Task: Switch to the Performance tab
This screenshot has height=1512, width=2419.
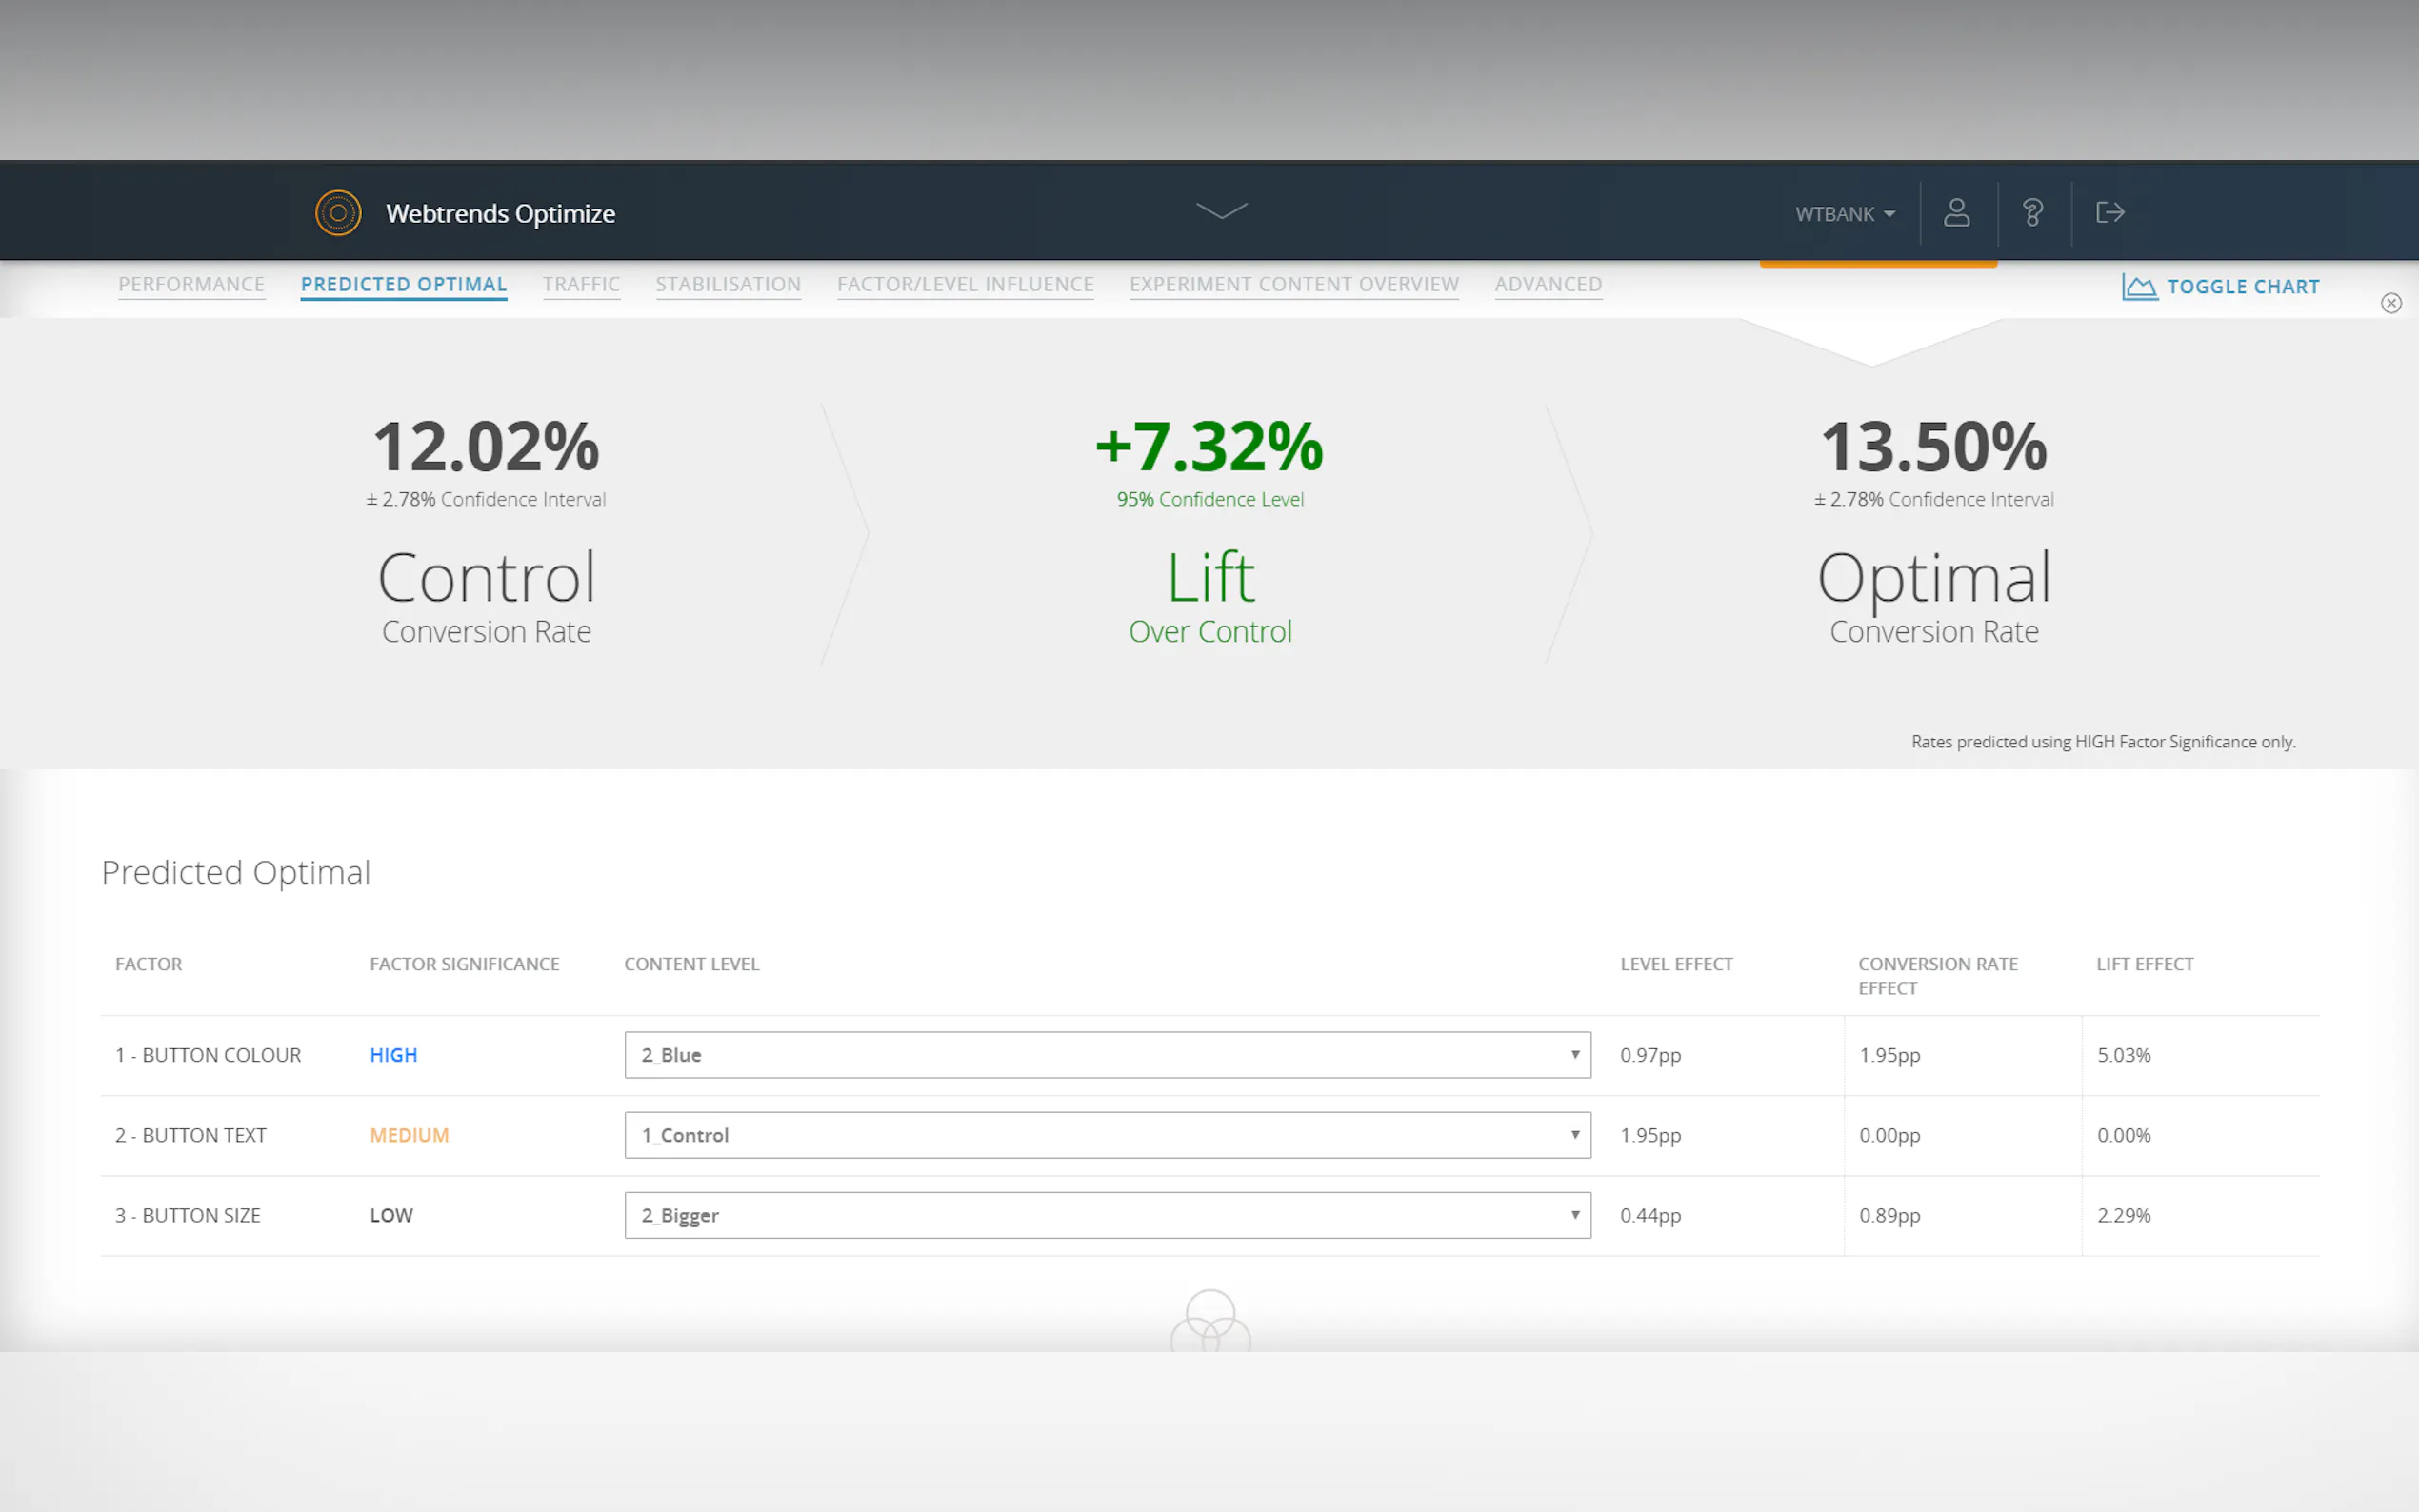Action: click(191, 284)
